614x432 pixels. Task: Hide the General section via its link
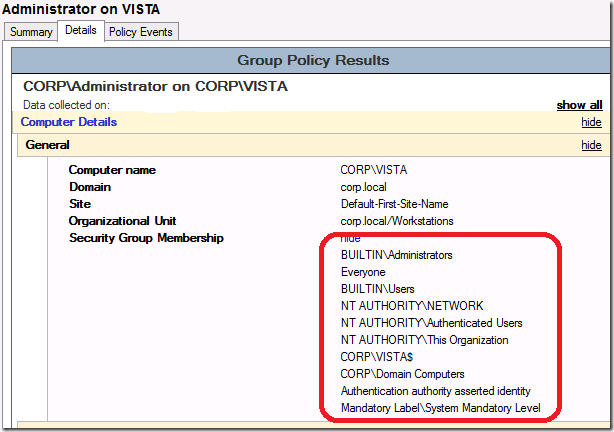point(591,145)
